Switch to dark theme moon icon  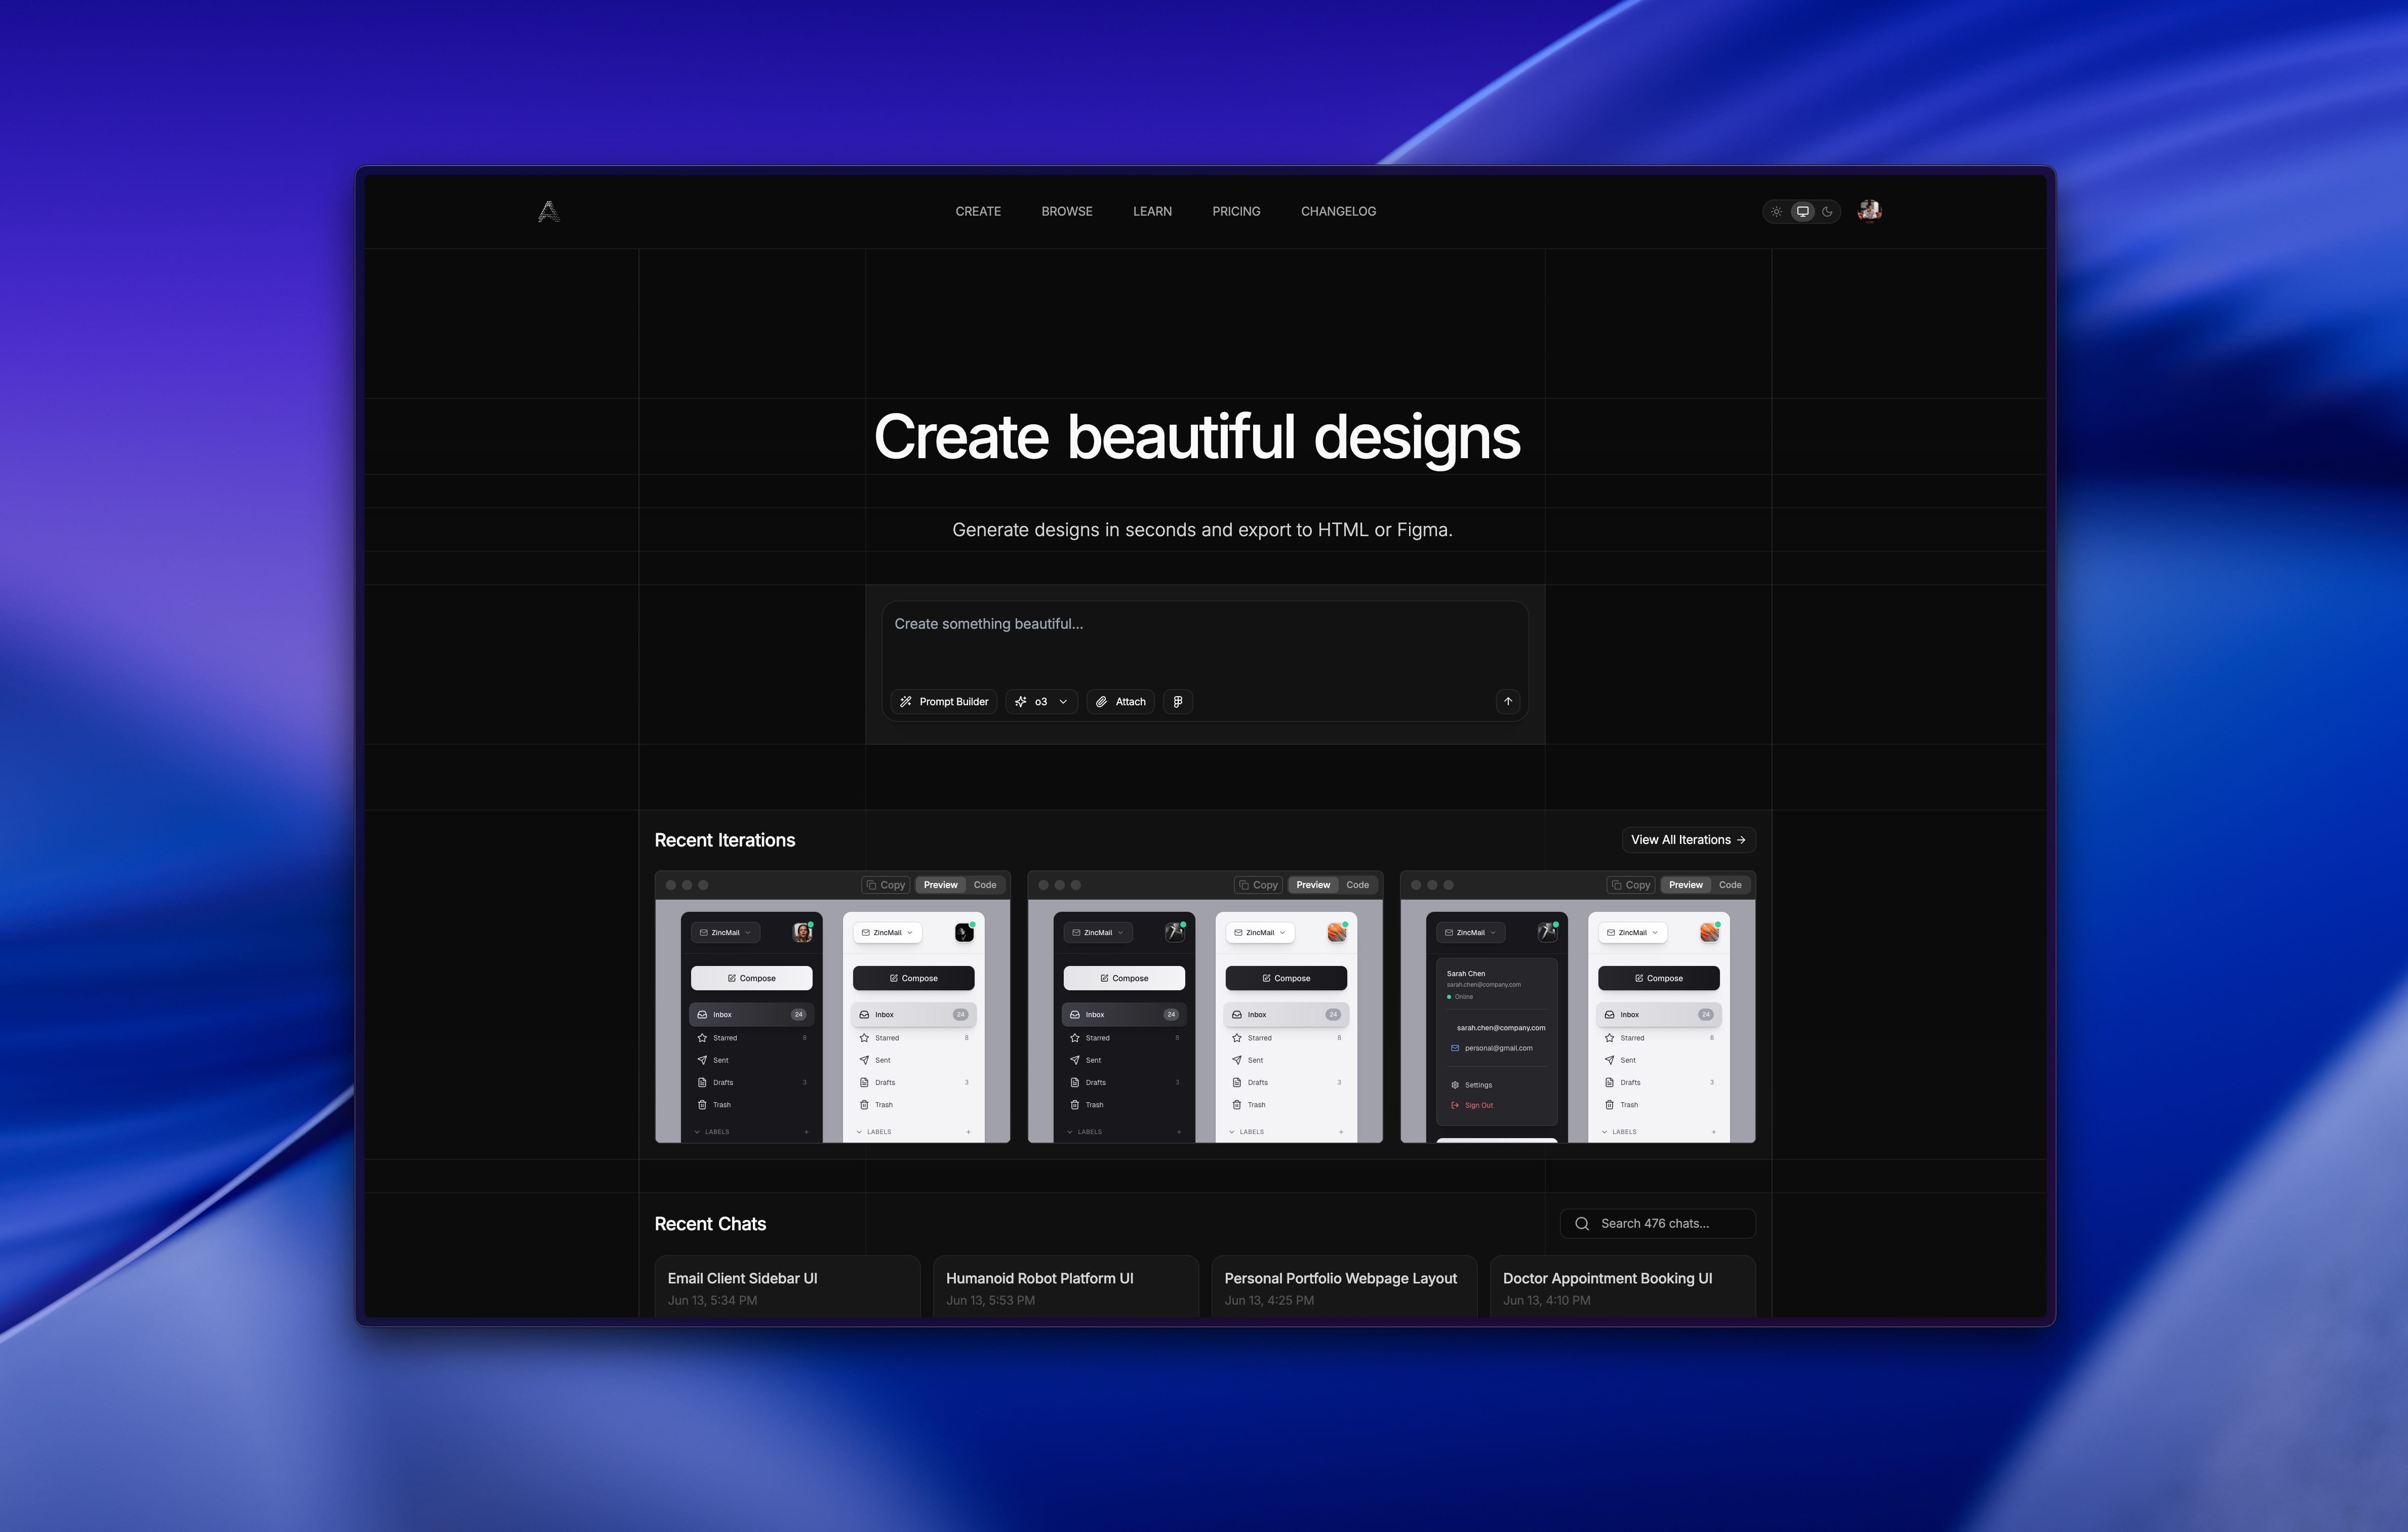coord(1827,211)
